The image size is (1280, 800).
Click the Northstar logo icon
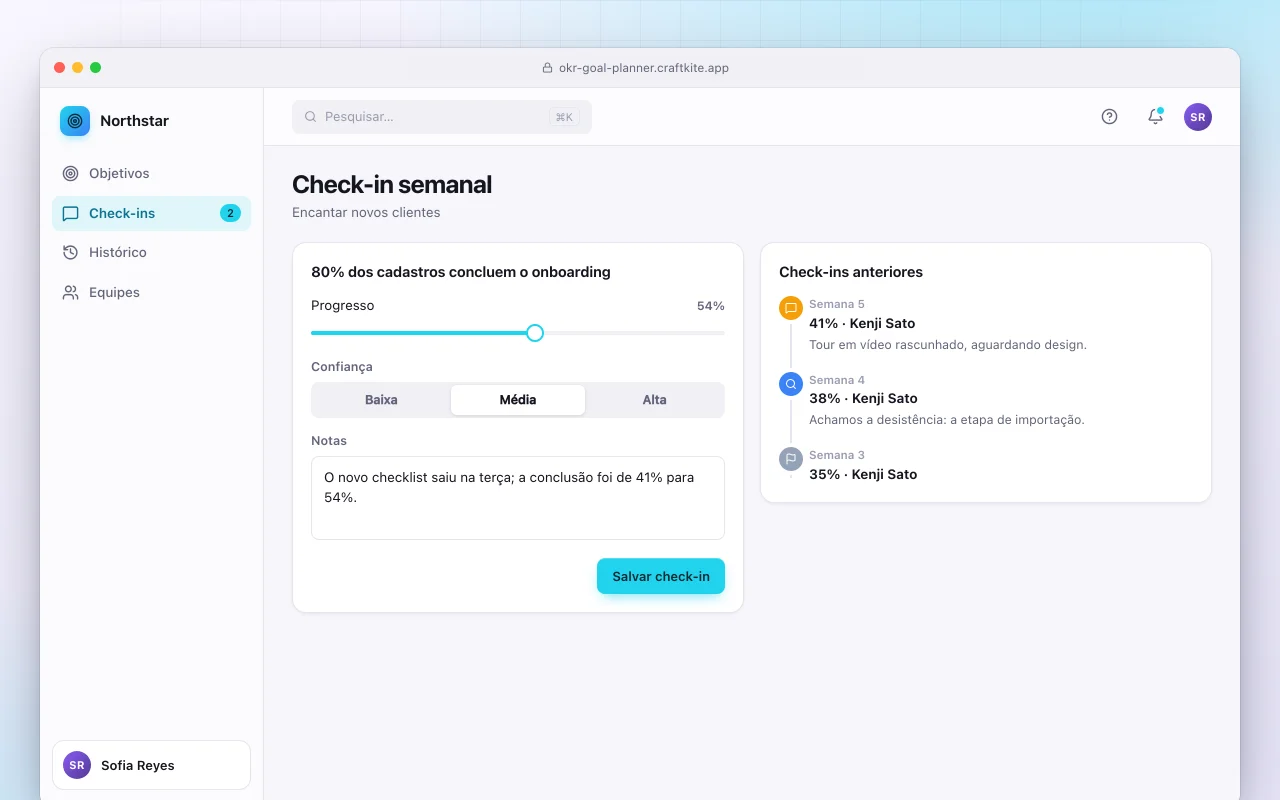pyautogui.click(x=75, y=121)
